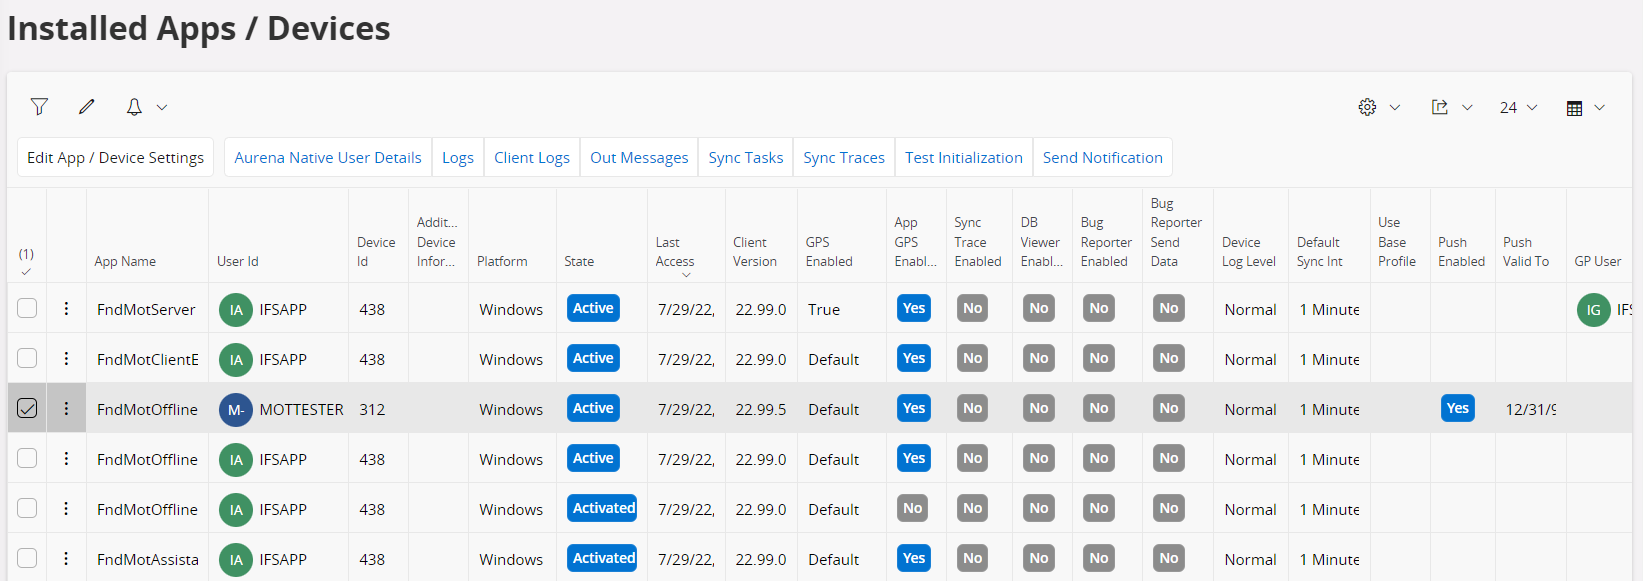Open three-dot menu for FndMotServer row
Image resolution: width=1643 pixels, height=581 pixels.
[66, 309]
